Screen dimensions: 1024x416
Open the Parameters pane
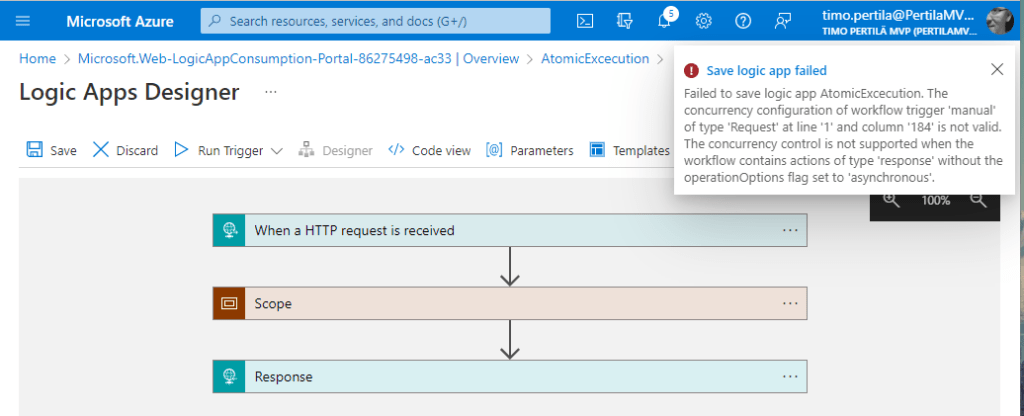[x=530, y=150]
